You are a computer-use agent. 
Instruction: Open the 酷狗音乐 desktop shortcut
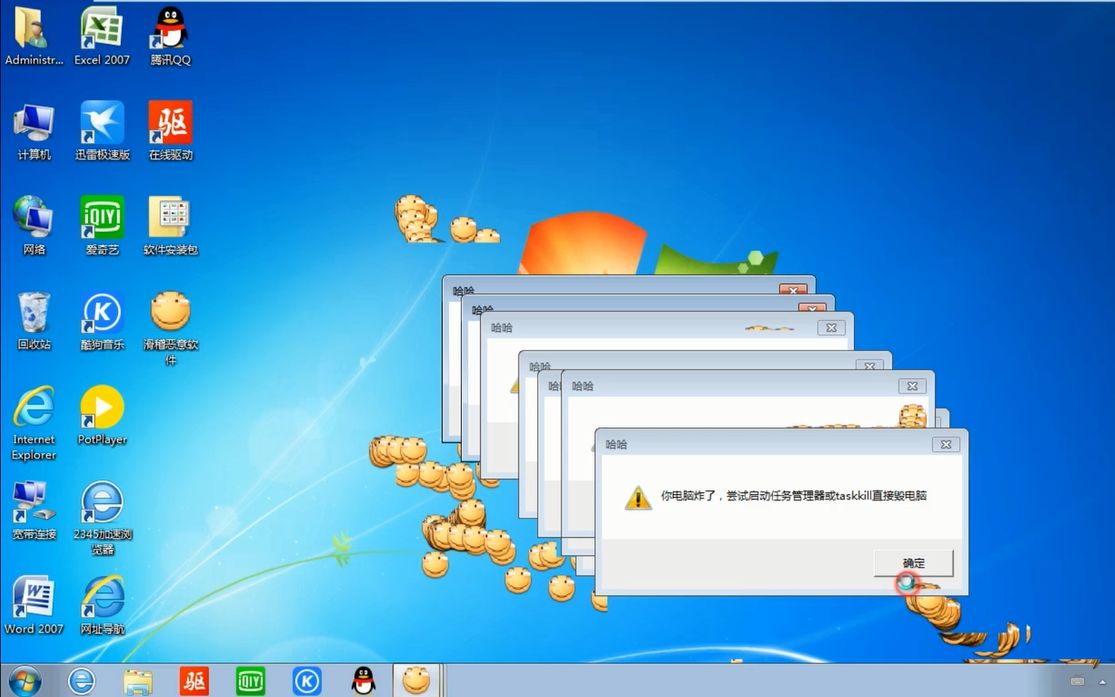(x=102, y=321)
